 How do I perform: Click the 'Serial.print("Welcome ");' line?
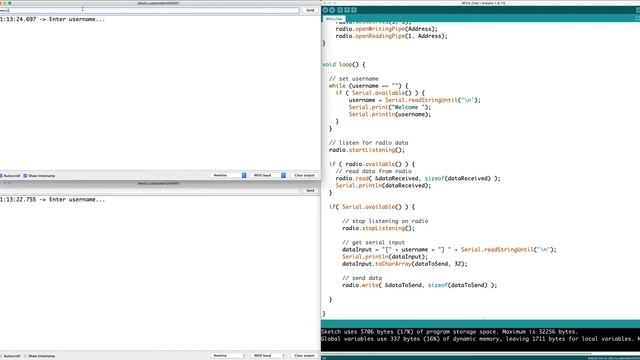click(x=390, y=107)
